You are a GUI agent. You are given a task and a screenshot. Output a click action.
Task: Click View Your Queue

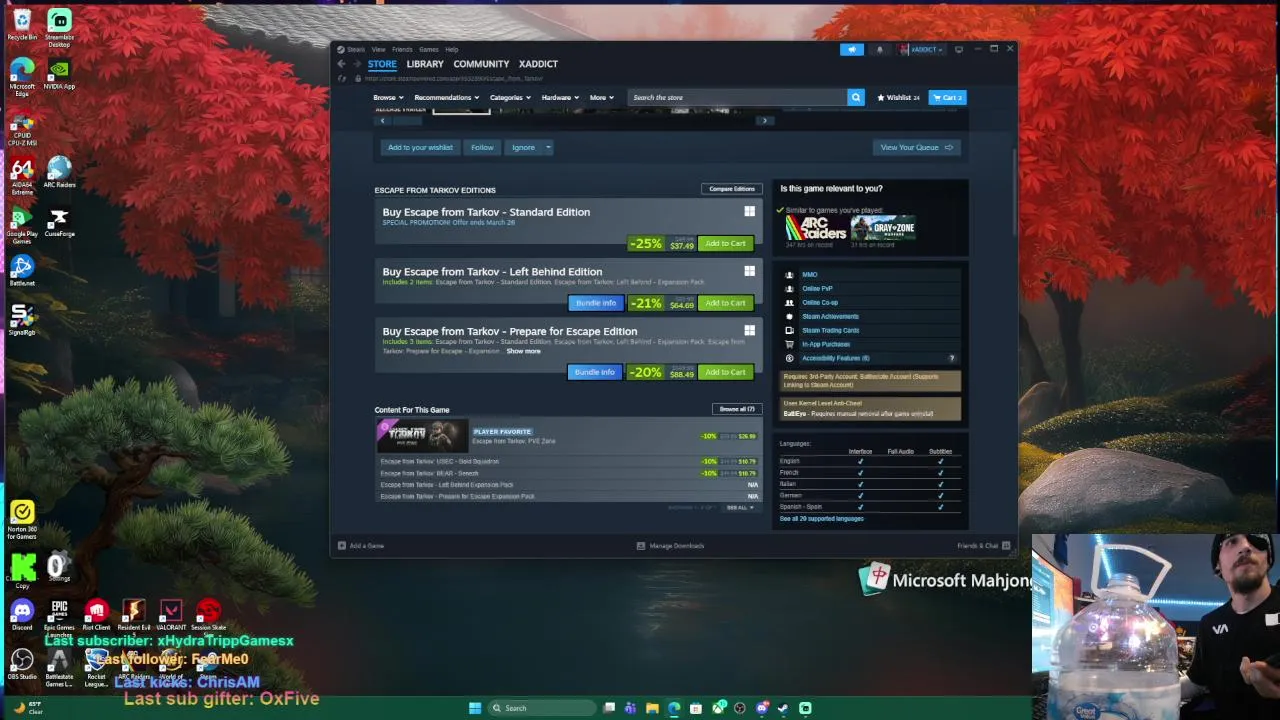click(x=916, y=147)
